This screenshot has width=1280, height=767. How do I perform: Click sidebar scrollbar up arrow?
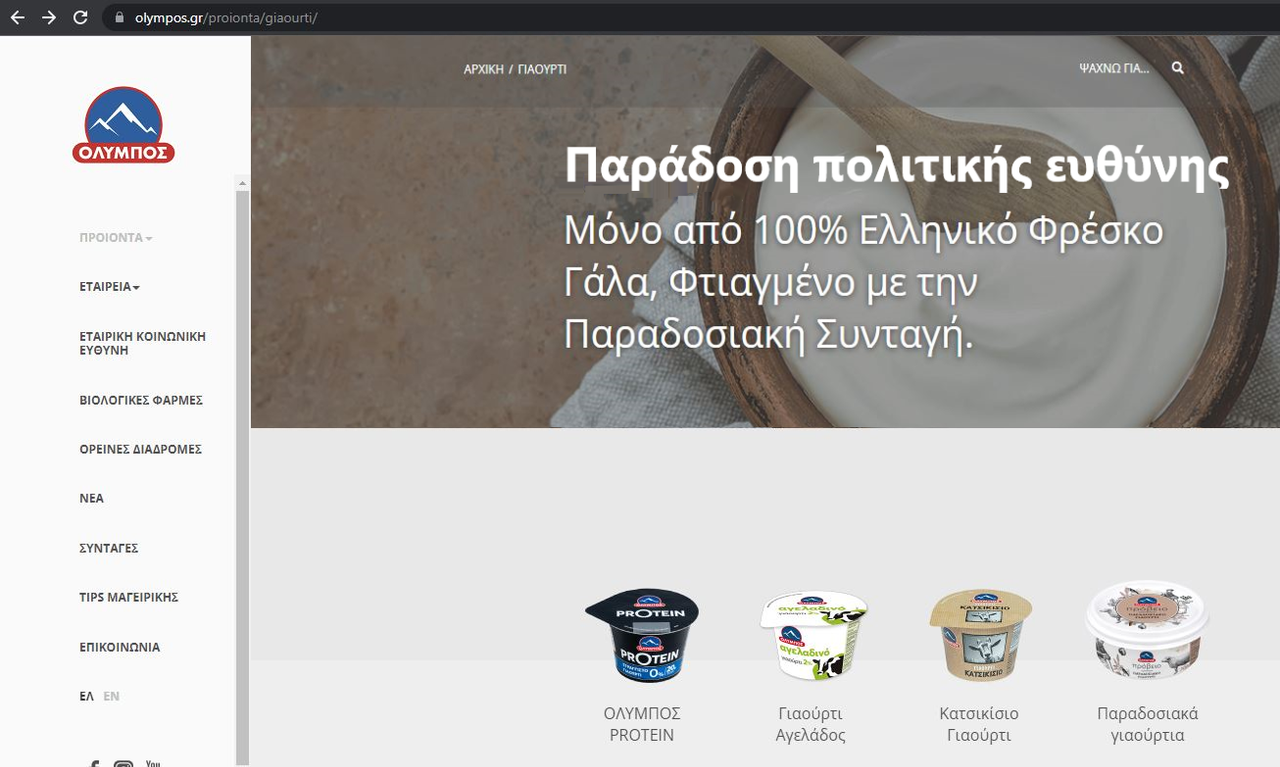242,183
